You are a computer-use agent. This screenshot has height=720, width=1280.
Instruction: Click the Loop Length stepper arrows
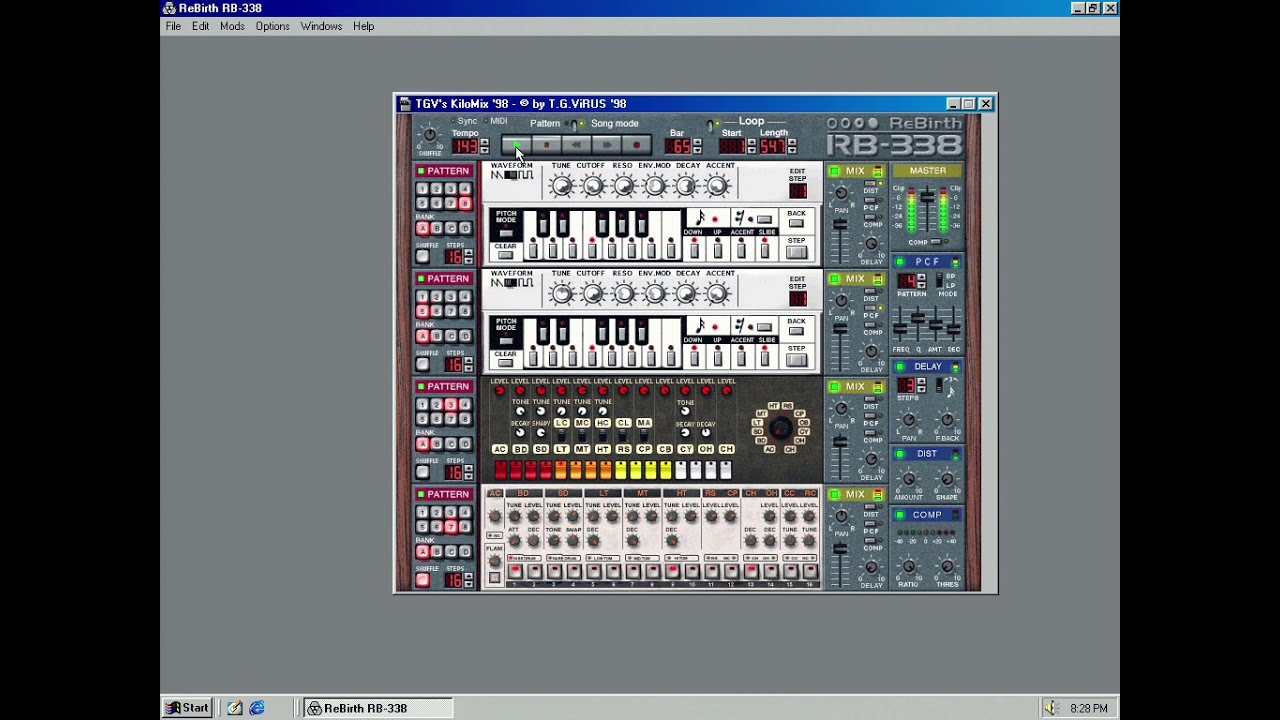coord(791,147)
